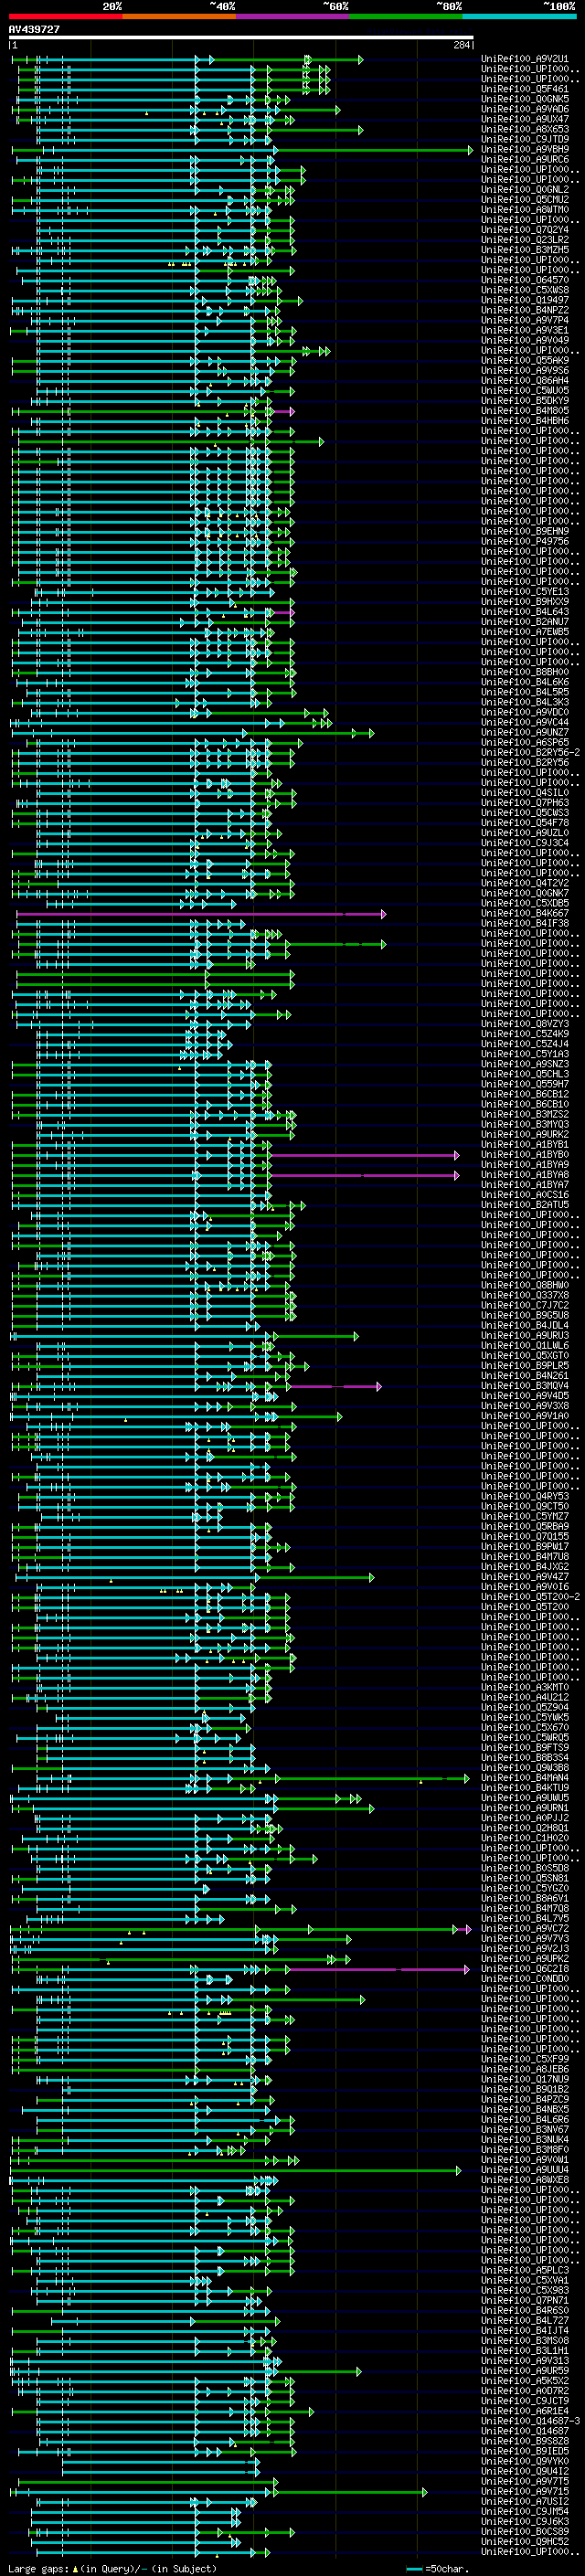Viewport: 585px width, 2576px height.
Task: Select hit label UniRef100_Q0GNK5
Action: click(524, 99)
